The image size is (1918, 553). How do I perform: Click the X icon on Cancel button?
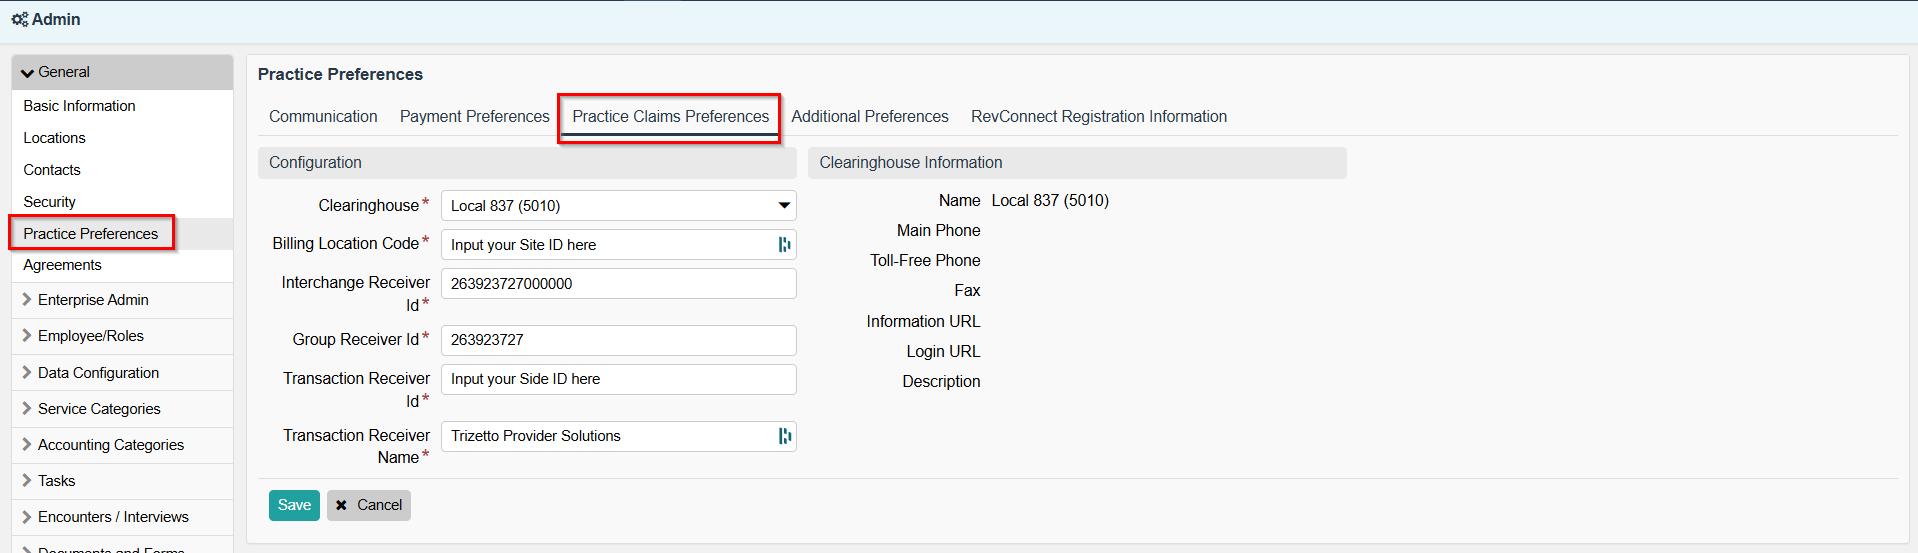click(342, 505)
